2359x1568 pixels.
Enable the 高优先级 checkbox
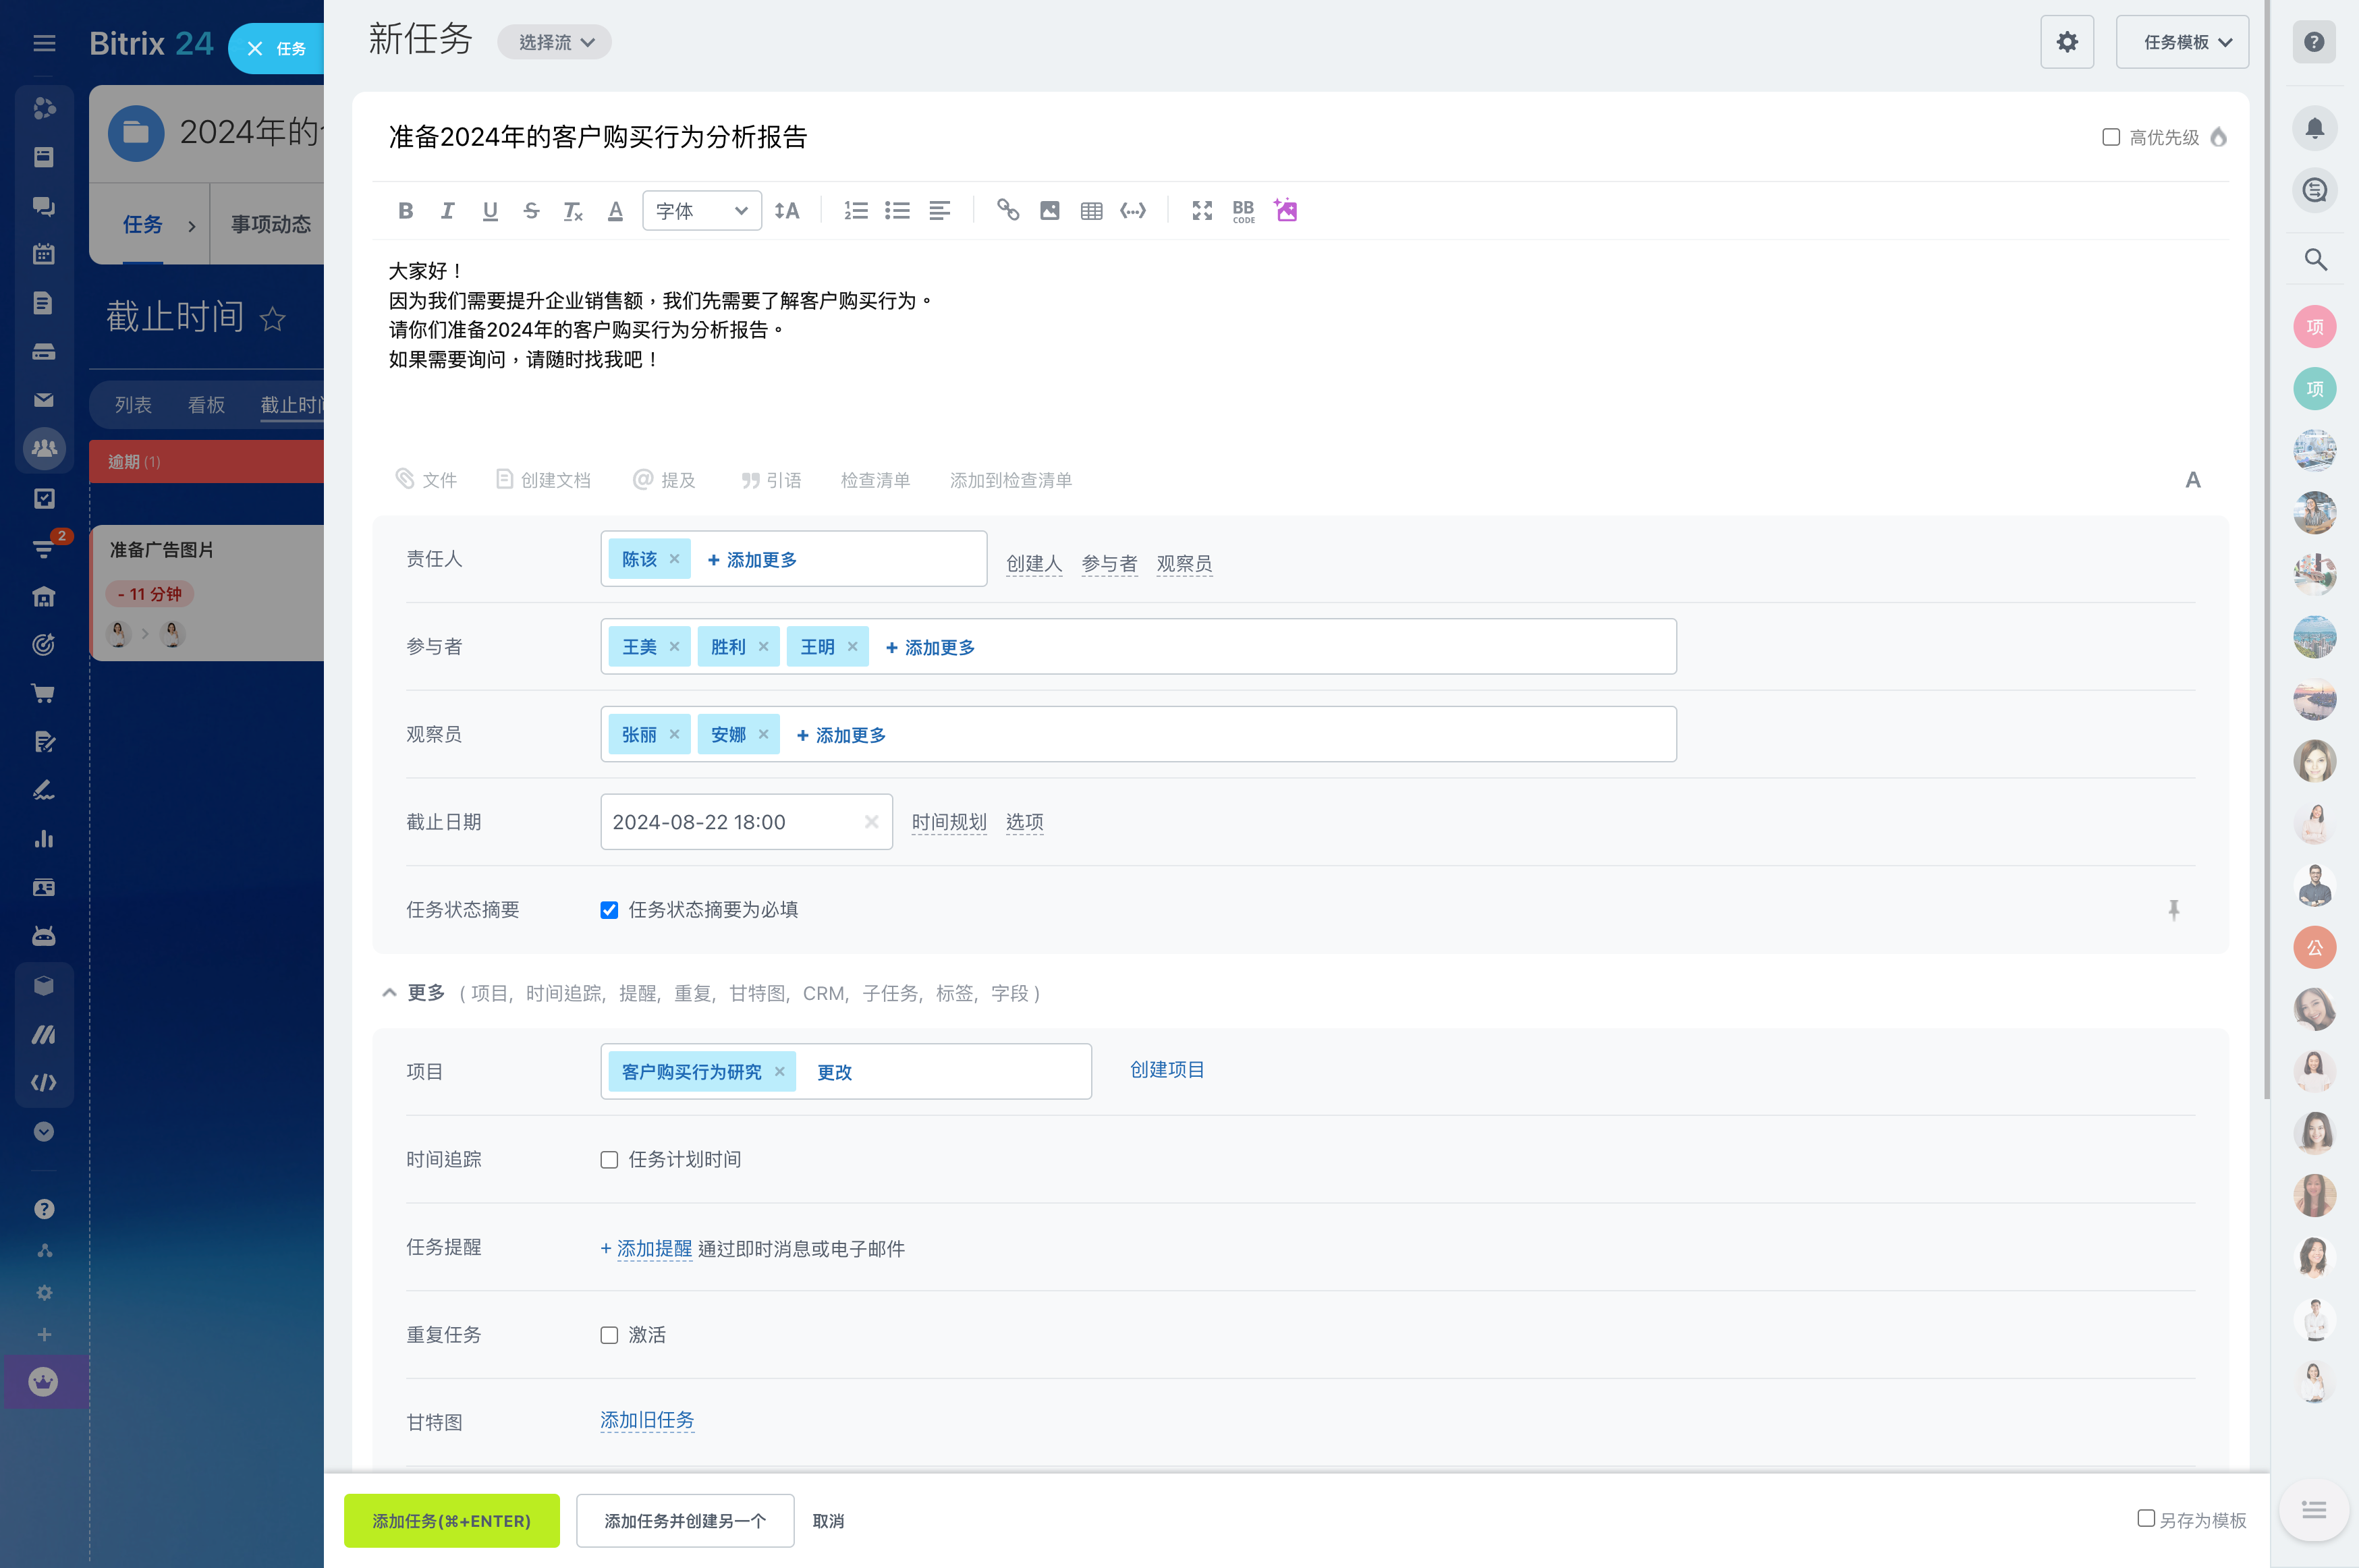pyautogui.click(x=2111, y=137)
